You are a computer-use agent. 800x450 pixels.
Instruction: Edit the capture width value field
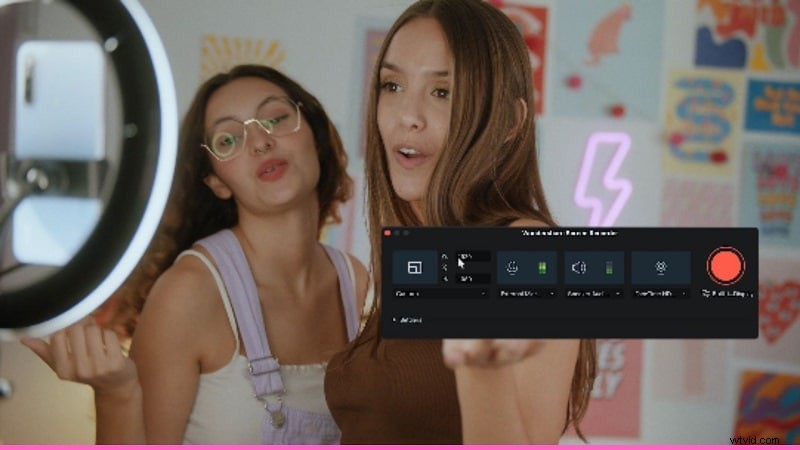point(472,256)
